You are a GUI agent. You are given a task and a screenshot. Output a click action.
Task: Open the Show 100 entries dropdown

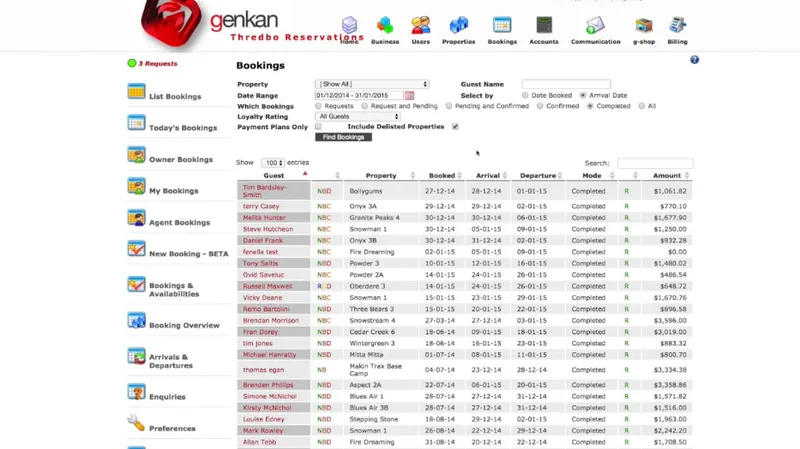pos(272,163)
